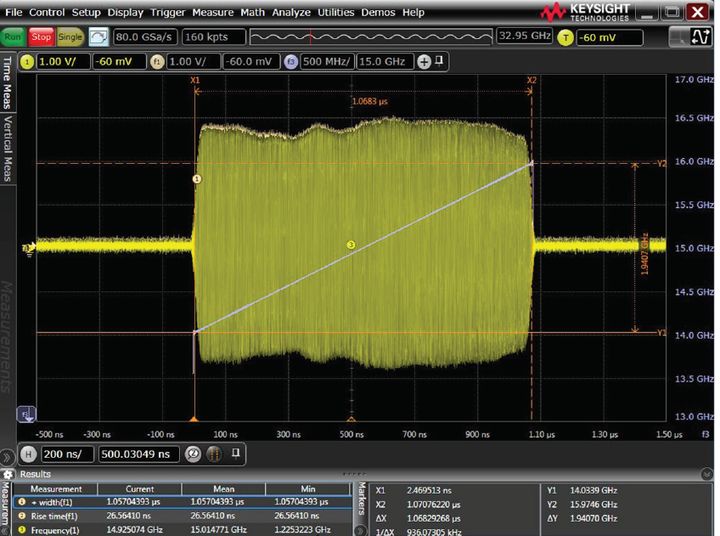
Task: Click the pin icon beside add channel
Action: pos(438,61)
